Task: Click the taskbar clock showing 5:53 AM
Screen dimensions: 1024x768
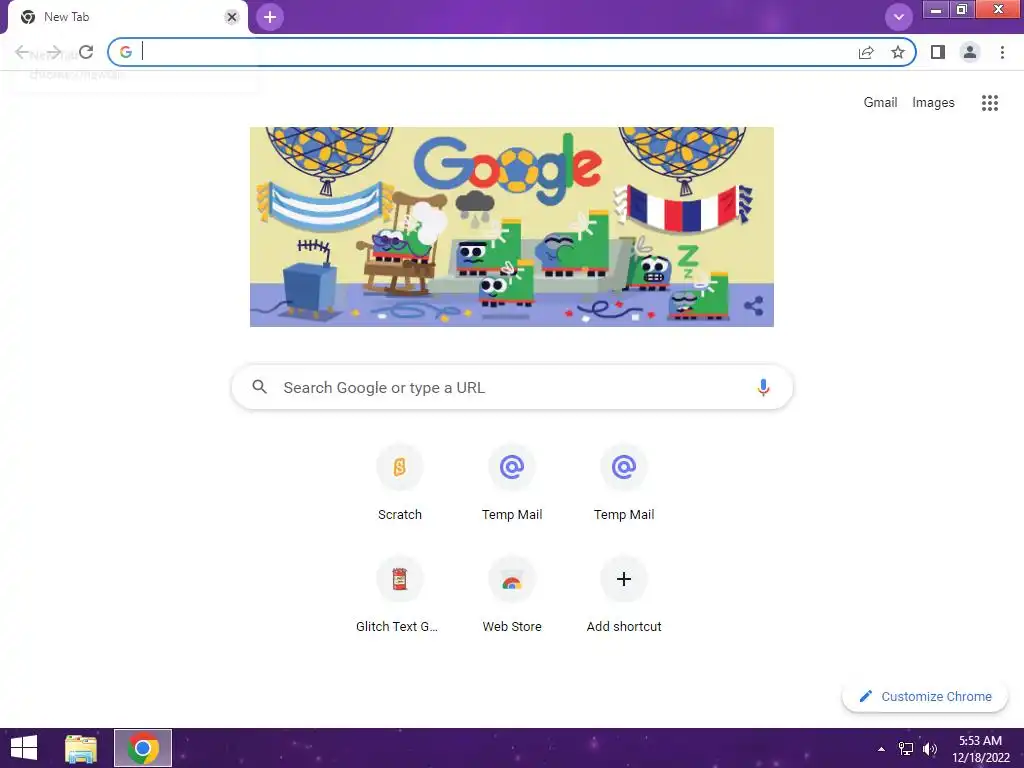Action: (x=980, y=748)
